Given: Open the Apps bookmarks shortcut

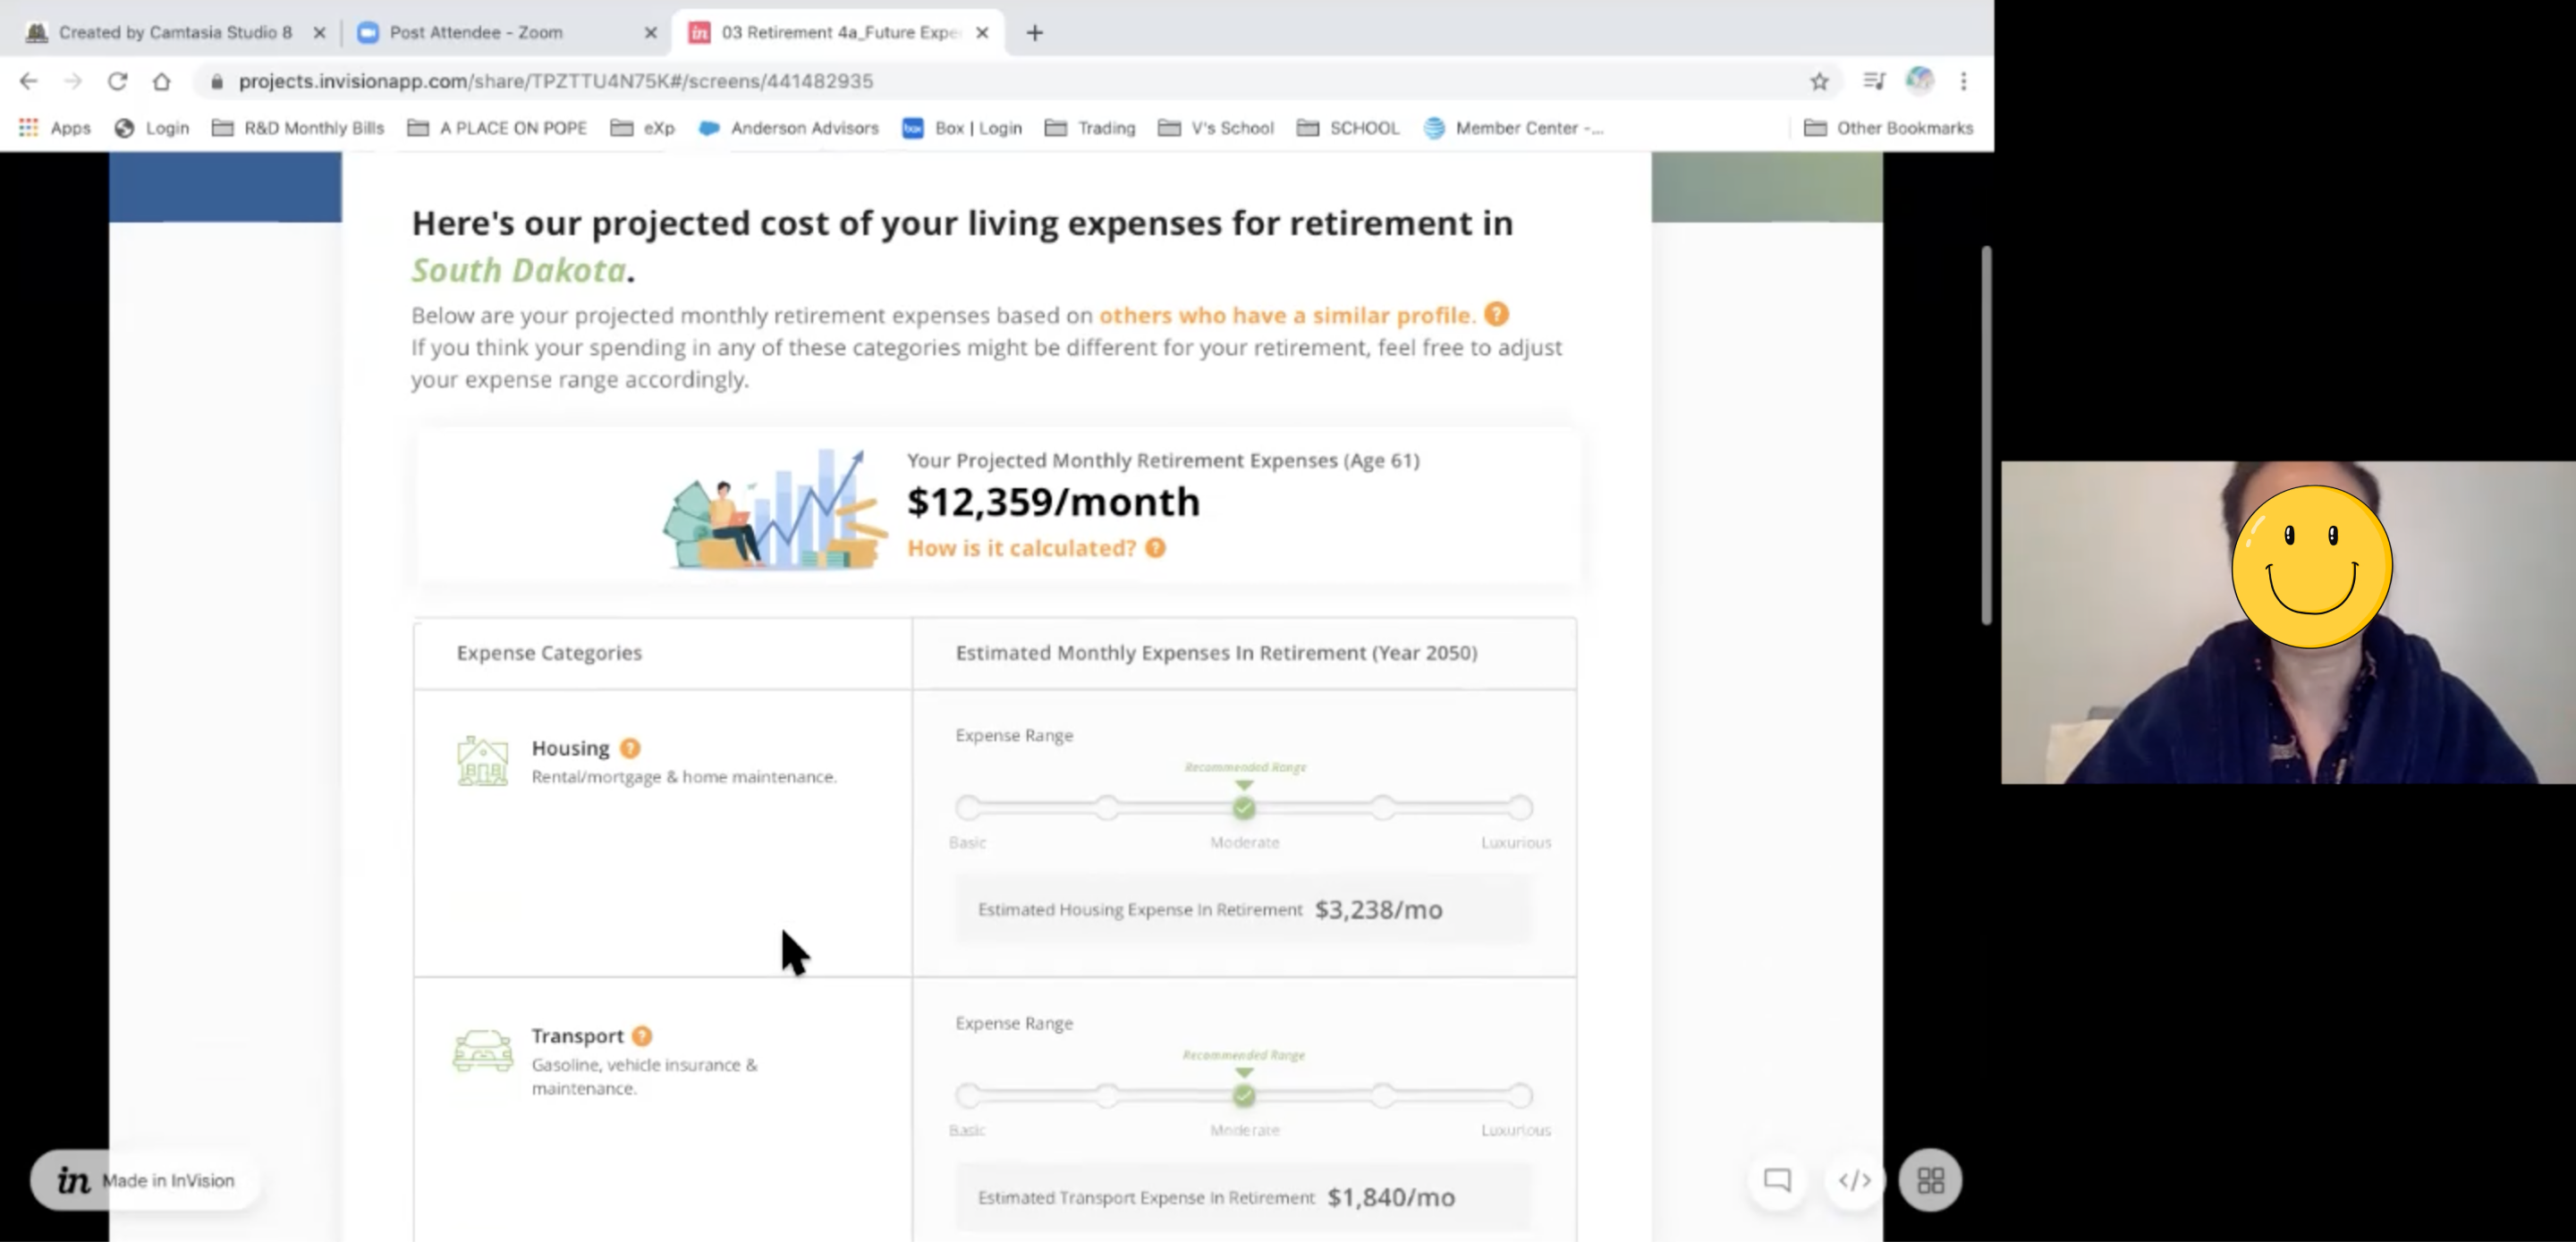Looking at the screenshot, I should pyautogui.click(x=55, y=128).
